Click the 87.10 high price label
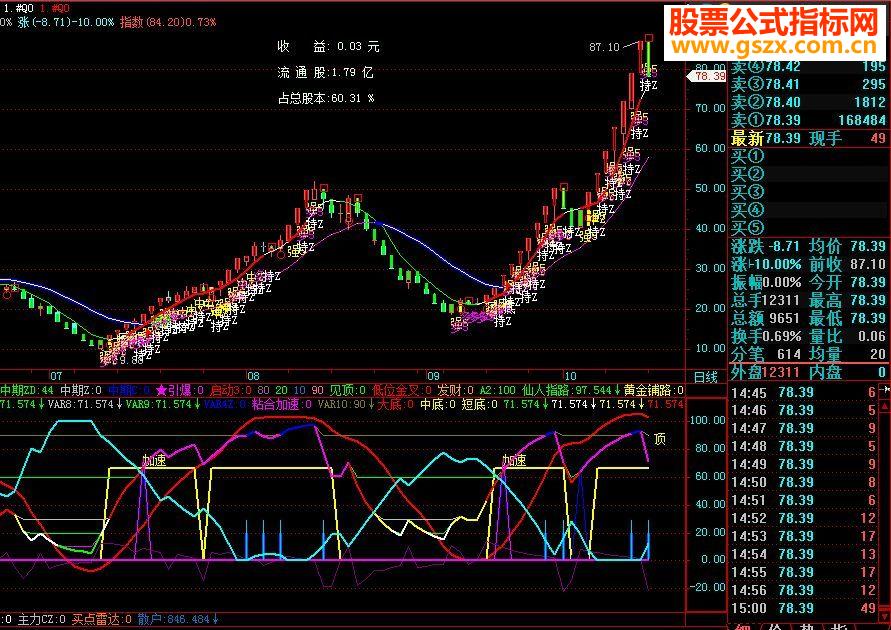The height and width of the screenshot is (630, 891). tap(605, 47)
